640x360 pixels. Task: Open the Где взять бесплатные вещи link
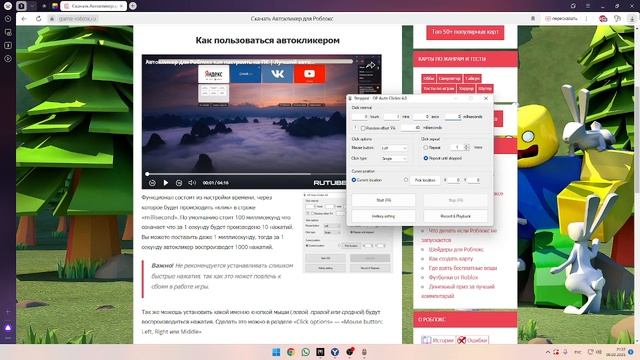point(463,268)
